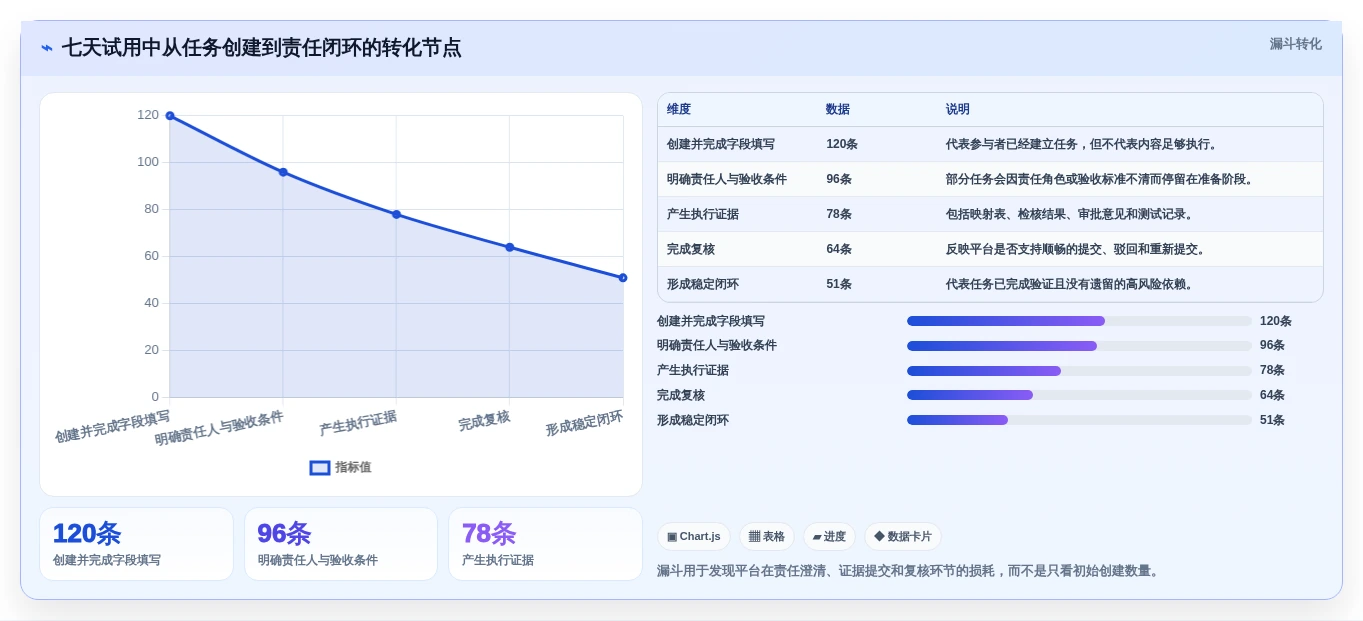Click the 完成复核 label in progress list
This screenshot has width=1363, height=621.
coord(681,395)
